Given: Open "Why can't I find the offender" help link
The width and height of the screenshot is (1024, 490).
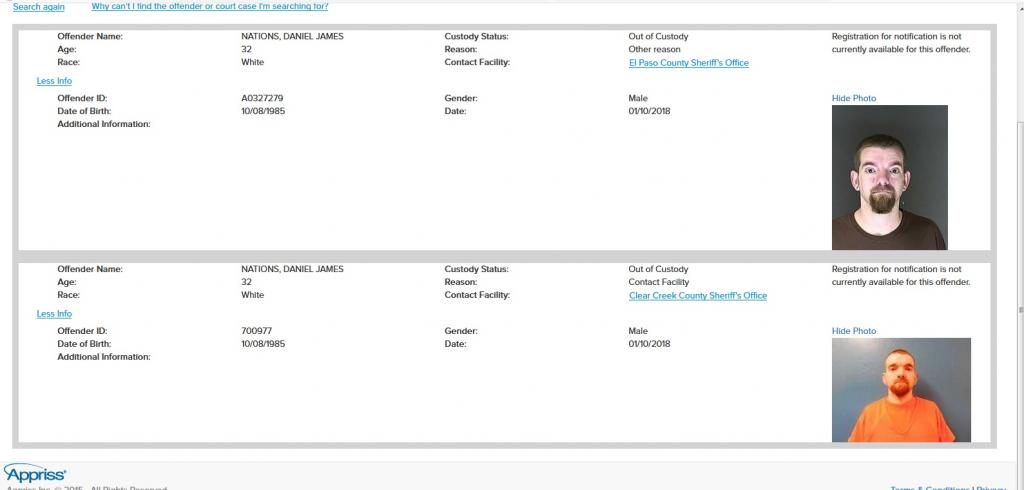Looking at the screenshot, I should pyautogui.click(x=209, y=7).
